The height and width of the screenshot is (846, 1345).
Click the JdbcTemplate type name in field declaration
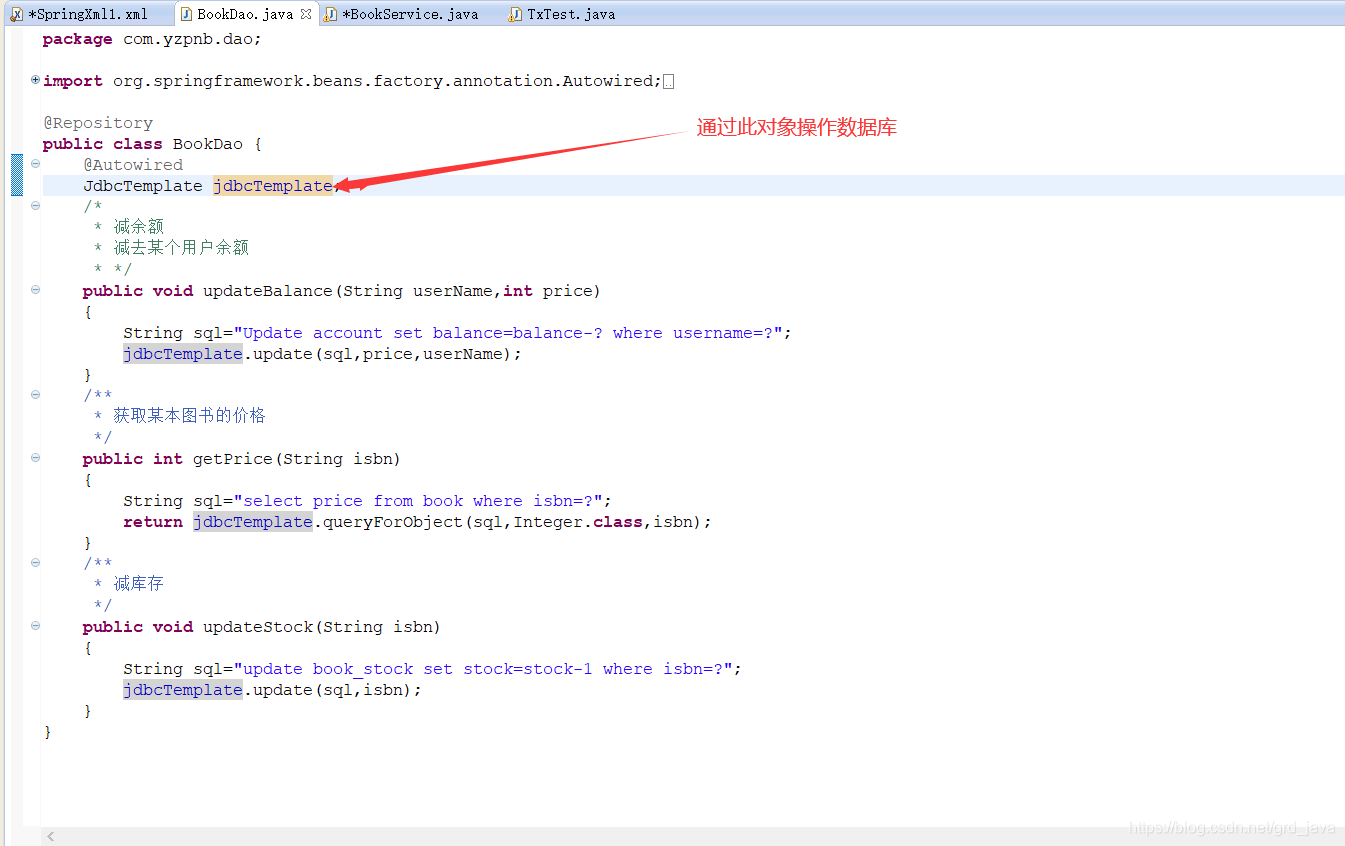143,186
